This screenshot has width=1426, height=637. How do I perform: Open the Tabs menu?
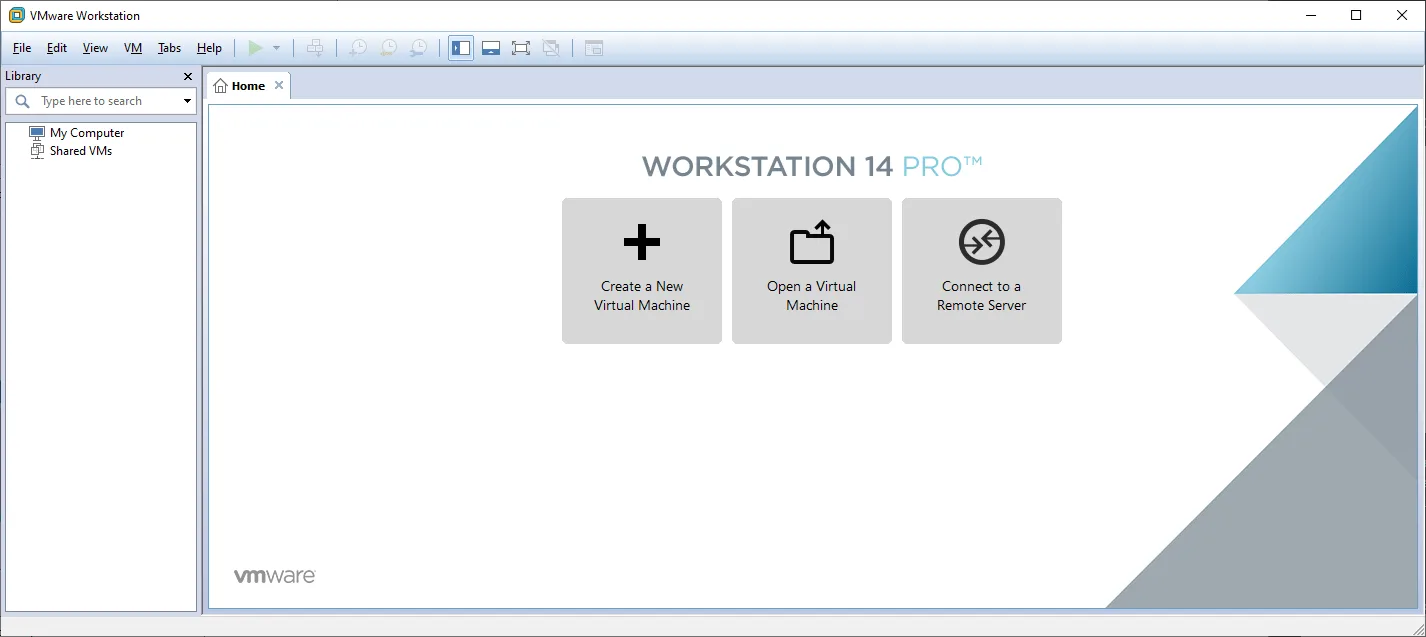[169, 48]
